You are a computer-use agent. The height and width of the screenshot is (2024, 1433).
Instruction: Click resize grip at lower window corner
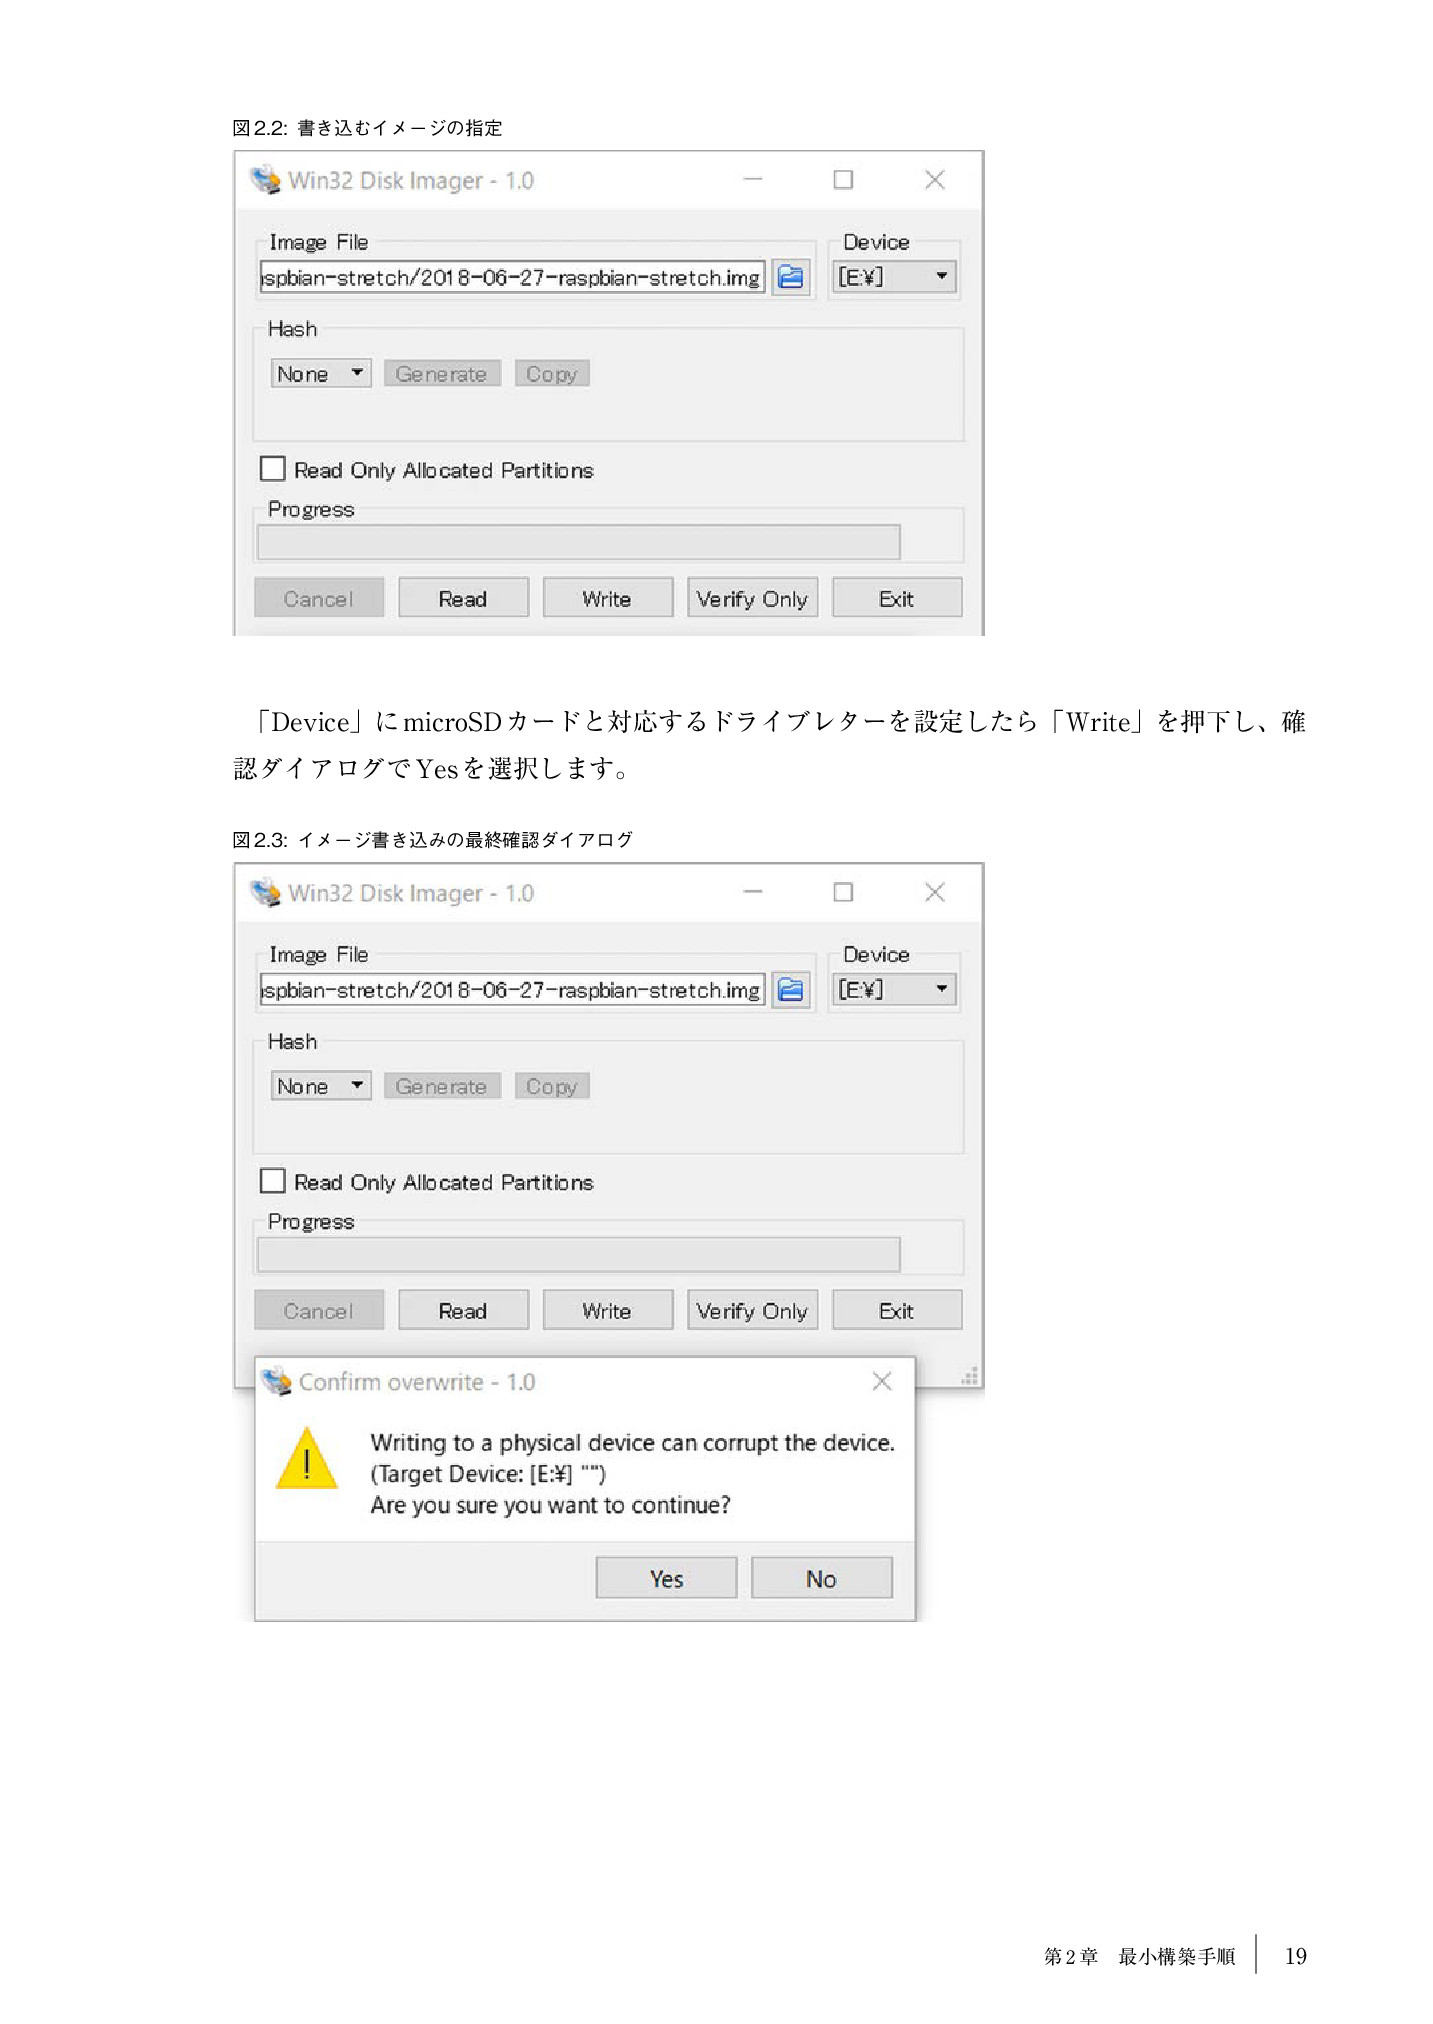coord(969,1375)
